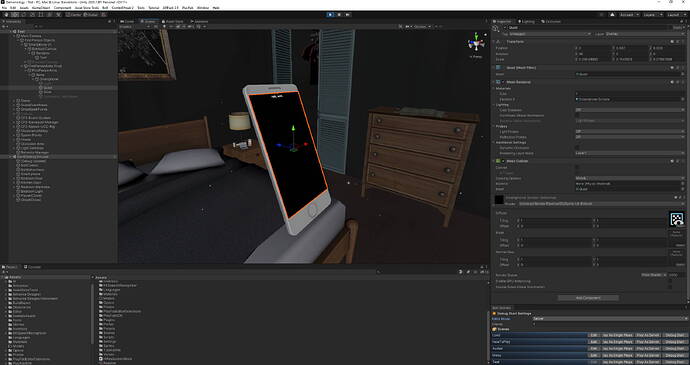
Task: Click the black material preview swatch
Action: point(499,200)
